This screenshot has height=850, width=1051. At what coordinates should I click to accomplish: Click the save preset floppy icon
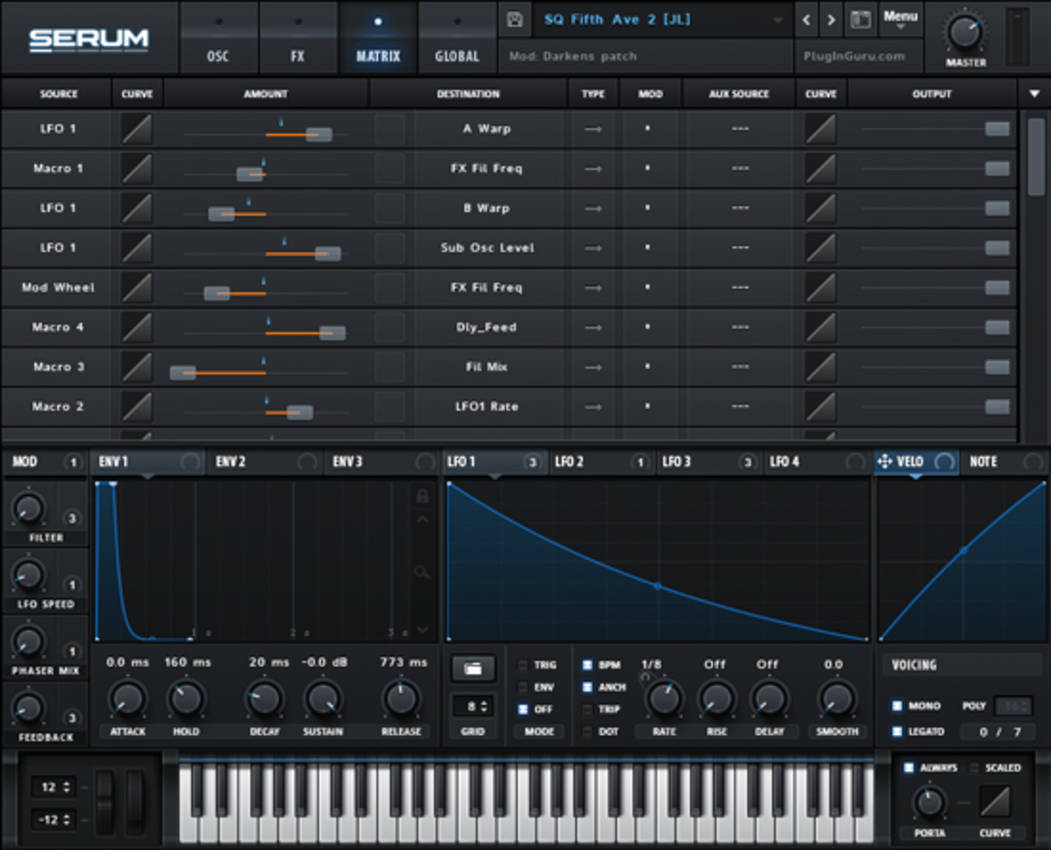(515, 19)
